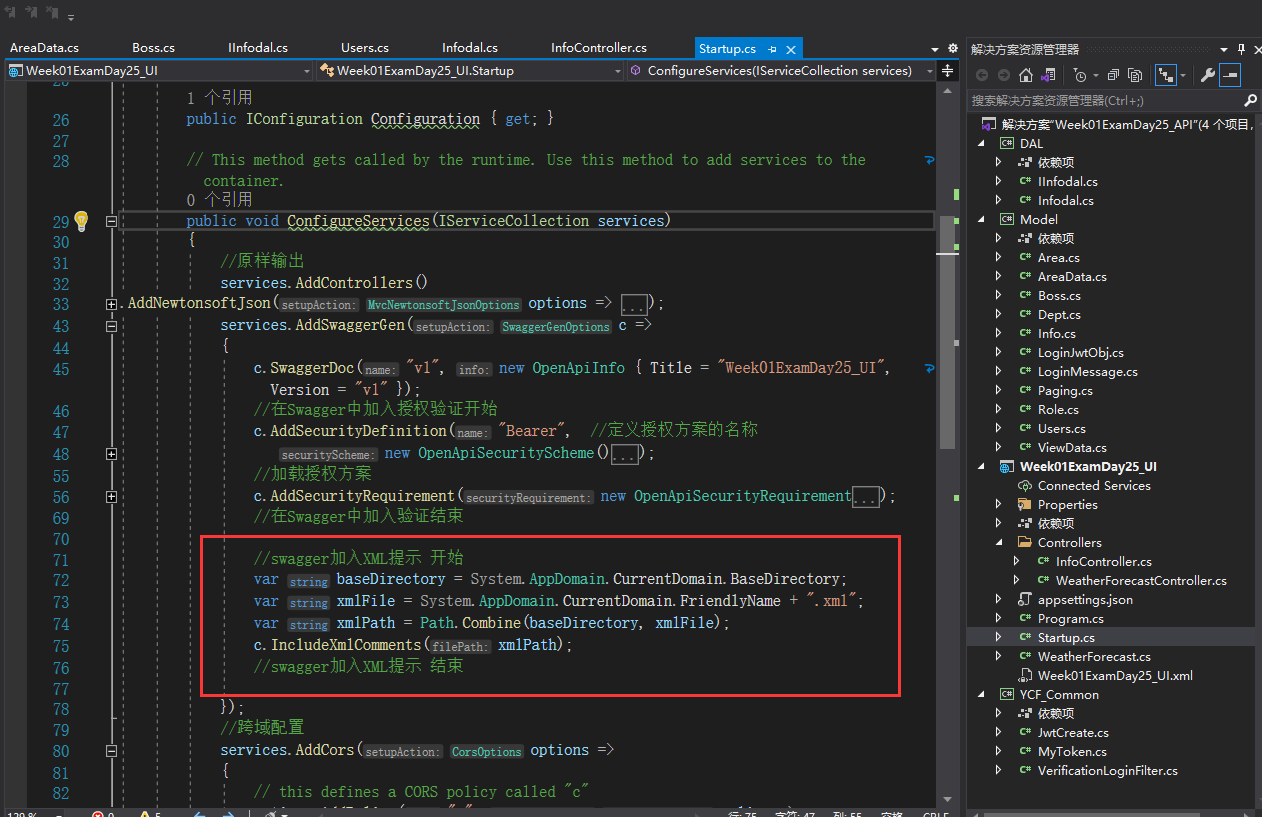Switch to the InfoController.cs tab

point(598,48)
